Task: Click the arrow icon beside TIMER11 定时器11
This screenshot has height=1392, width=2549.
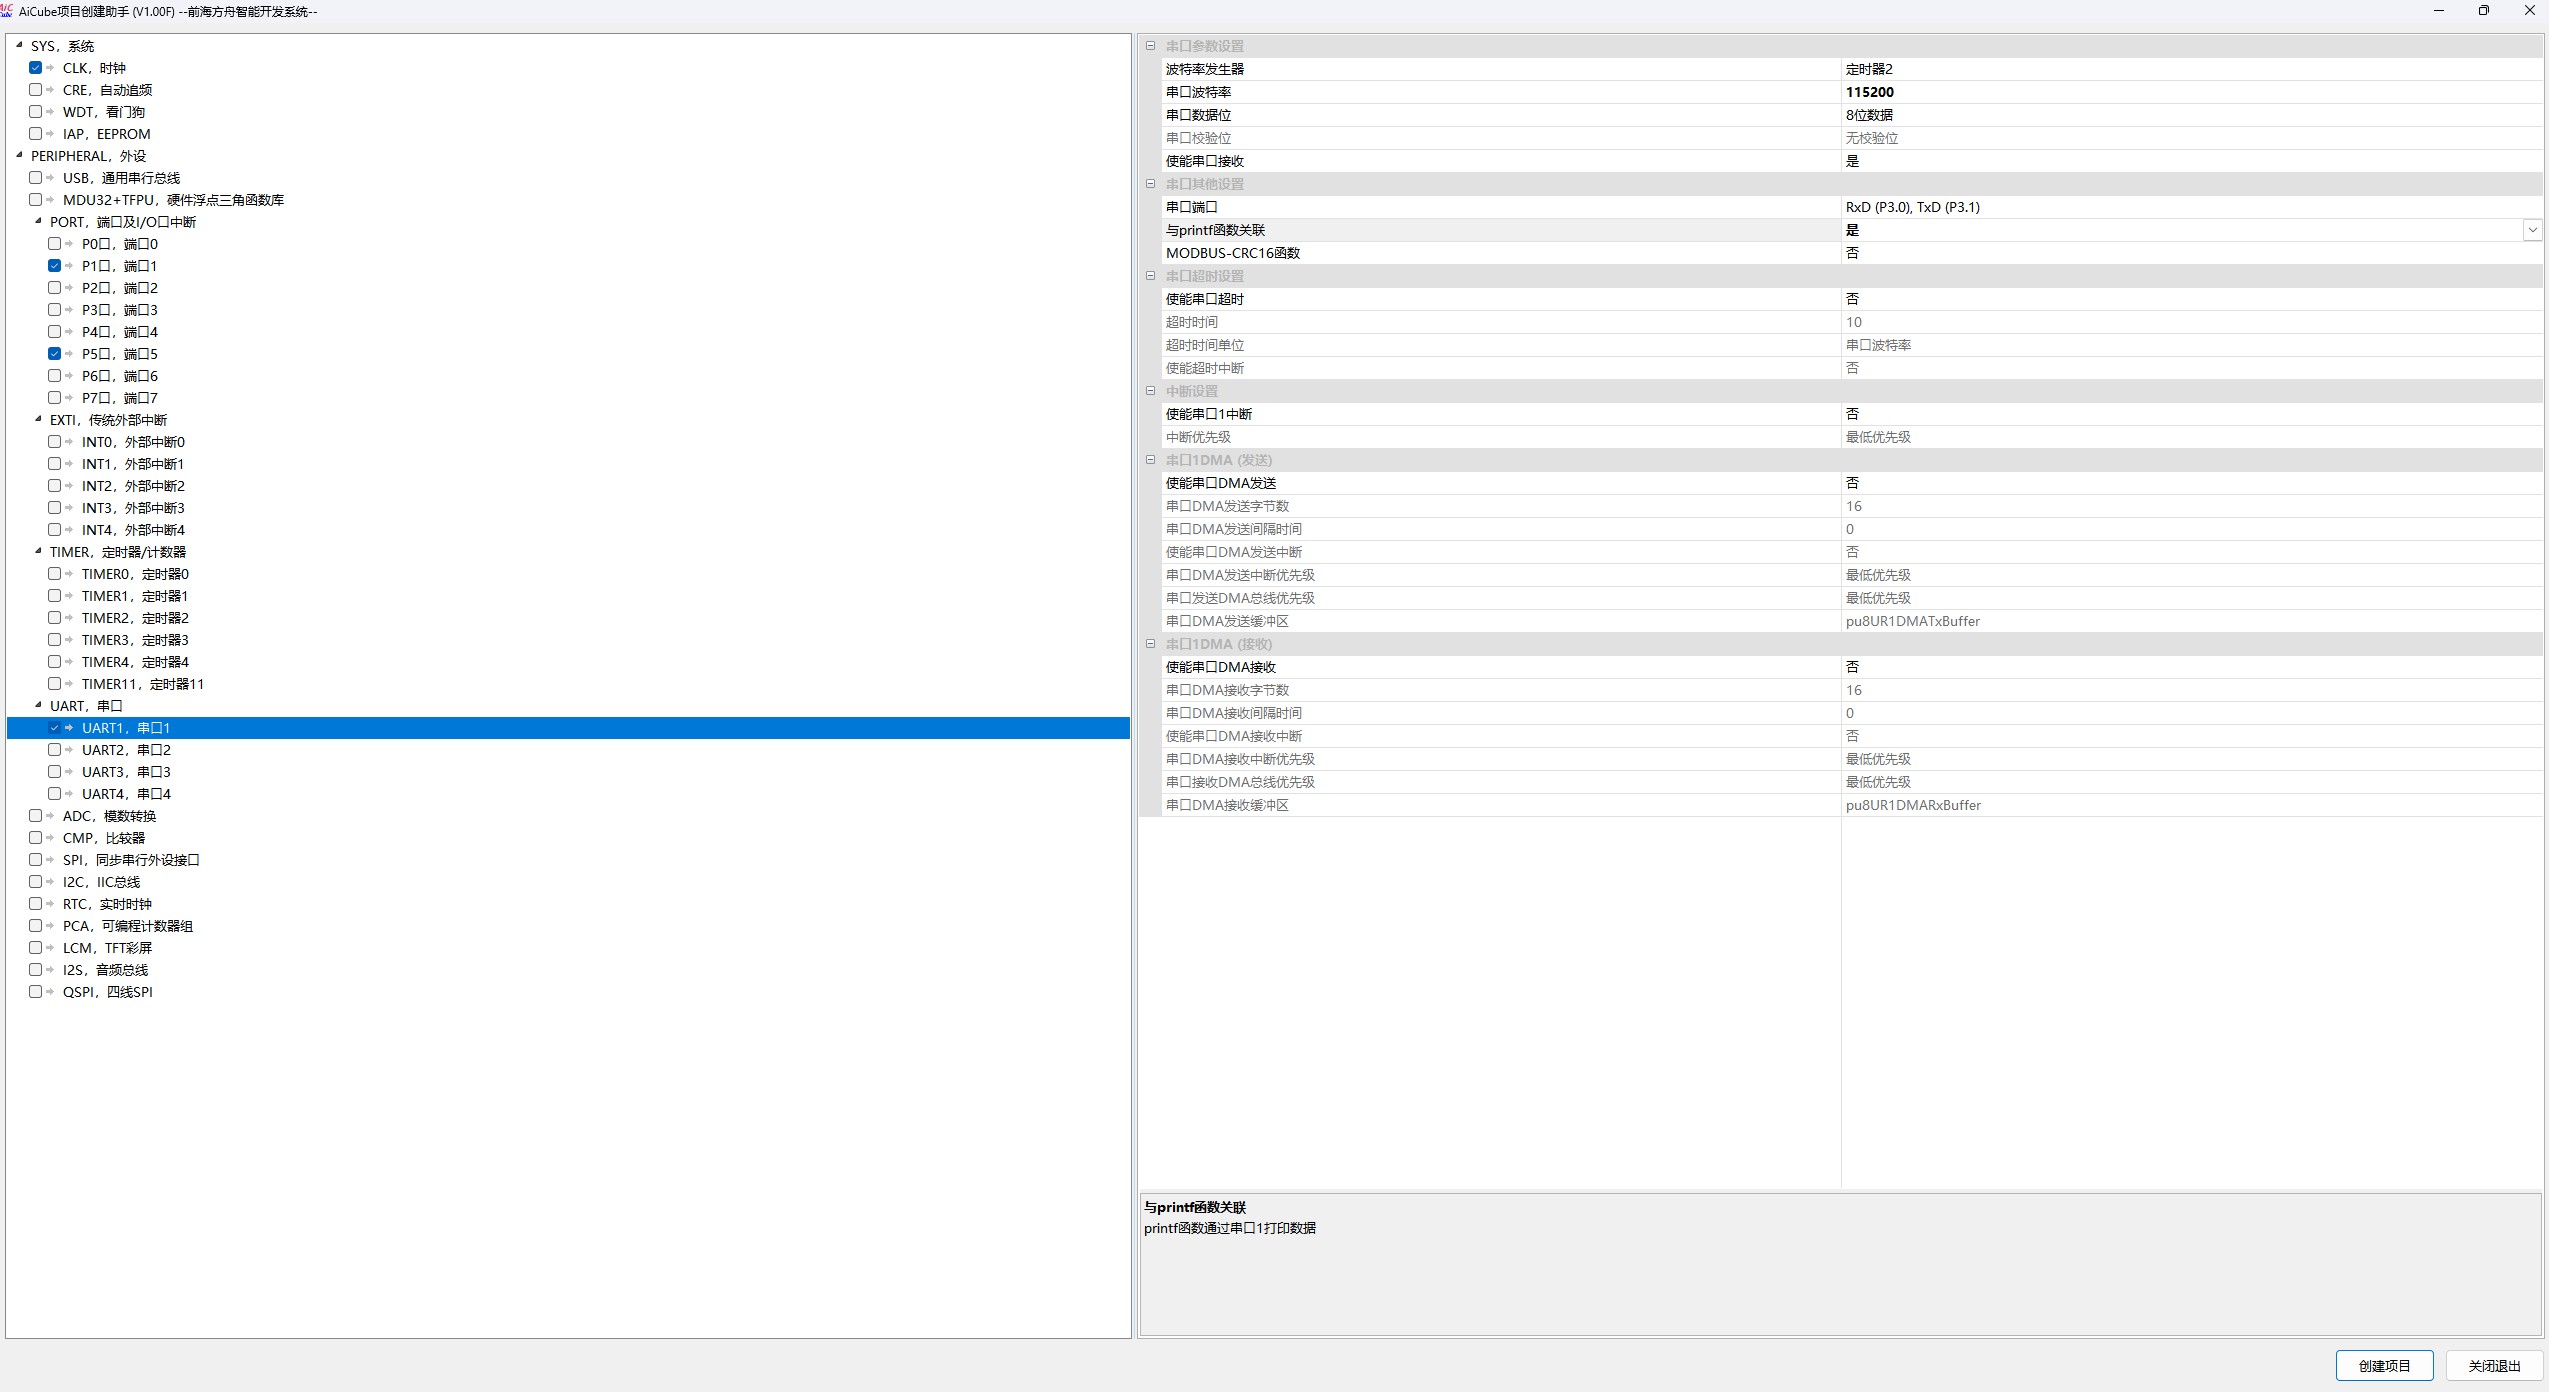Action: click(x=69, y=684)
